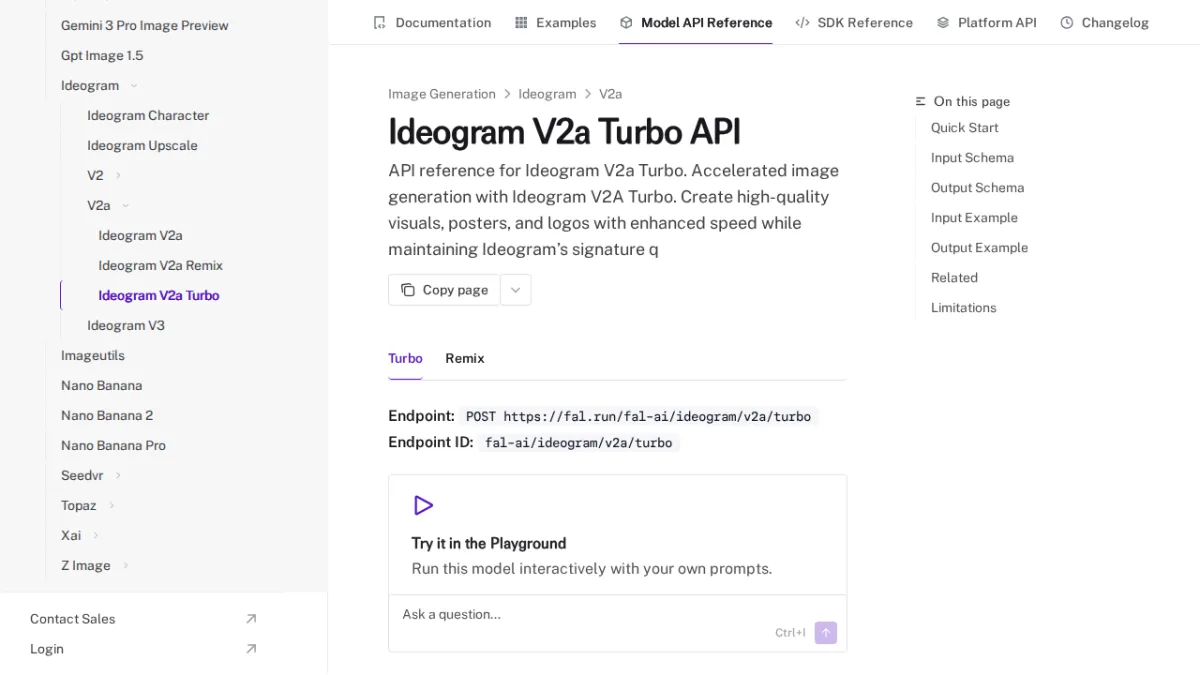Open Try it in the Playground card
1200x675 pixels.
point(618,535)
